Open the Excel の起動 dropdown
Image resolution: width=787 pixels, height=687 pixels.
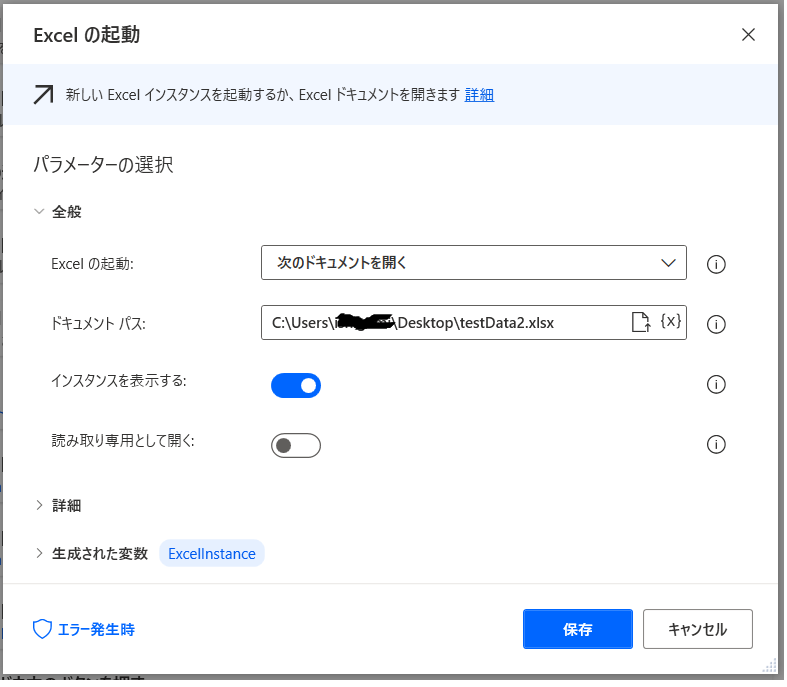473,263
